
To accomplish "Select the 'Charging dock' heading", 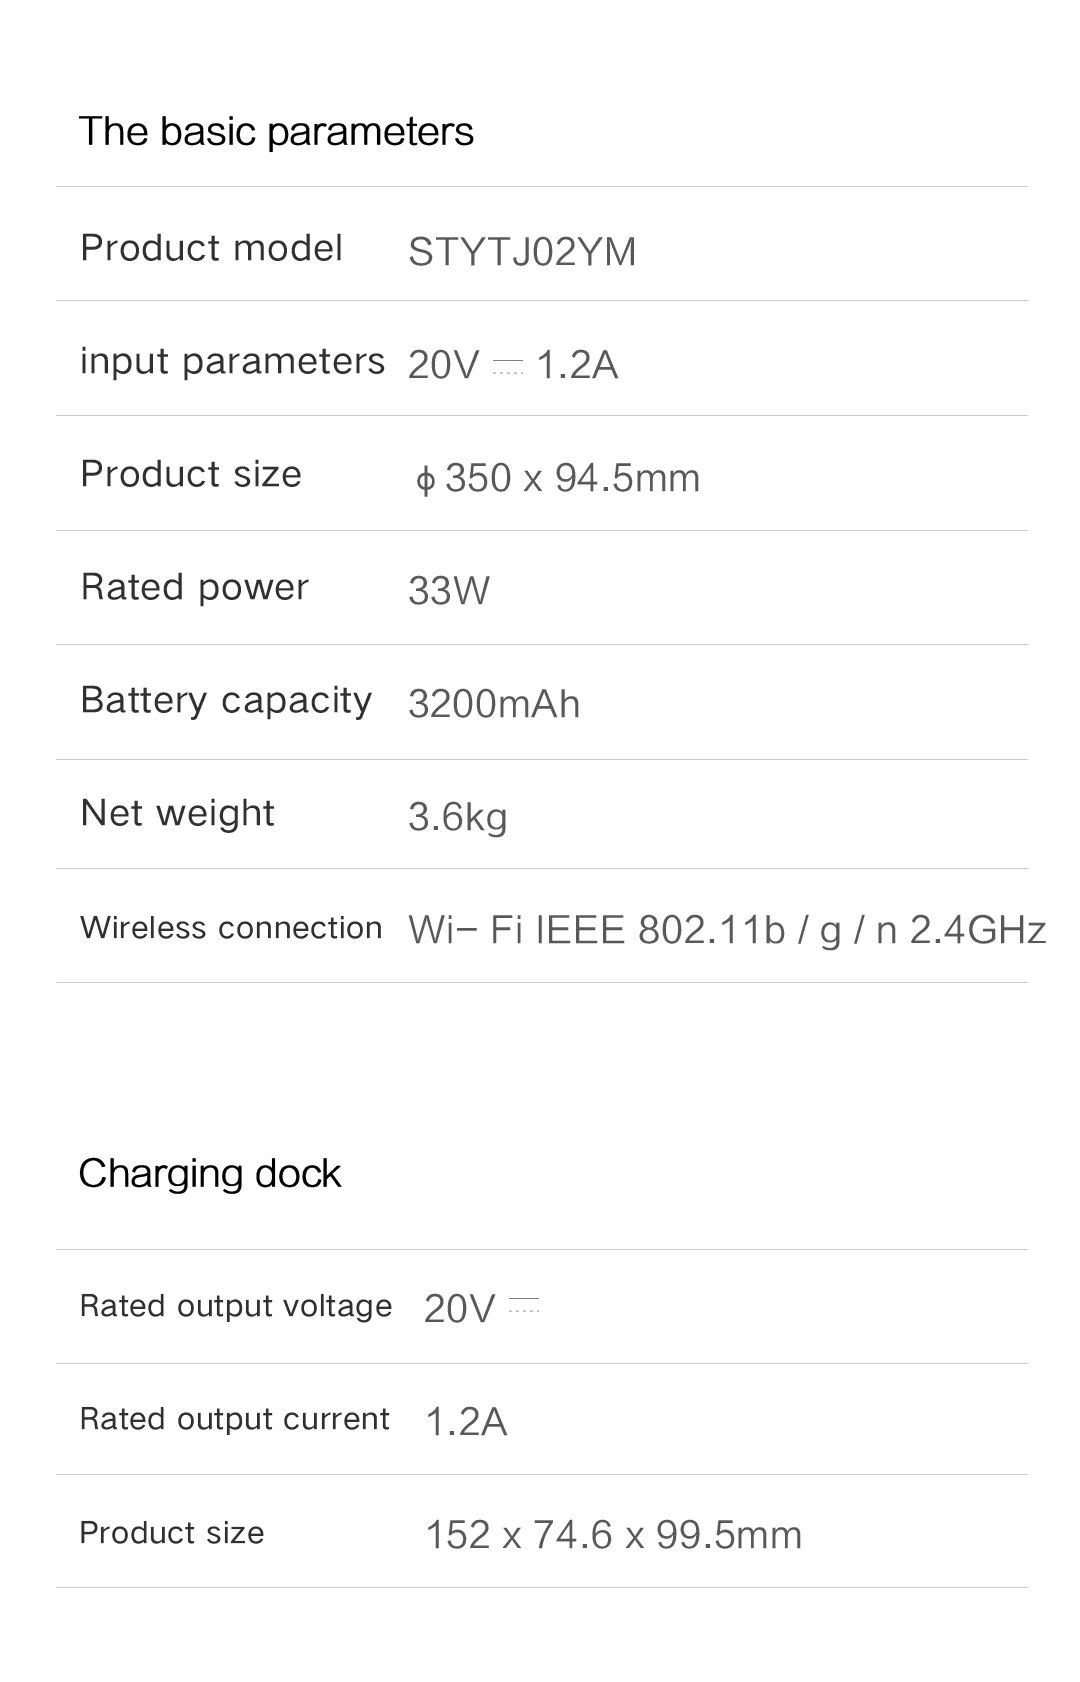I will pyautogui.click(x=210, y=1174).
